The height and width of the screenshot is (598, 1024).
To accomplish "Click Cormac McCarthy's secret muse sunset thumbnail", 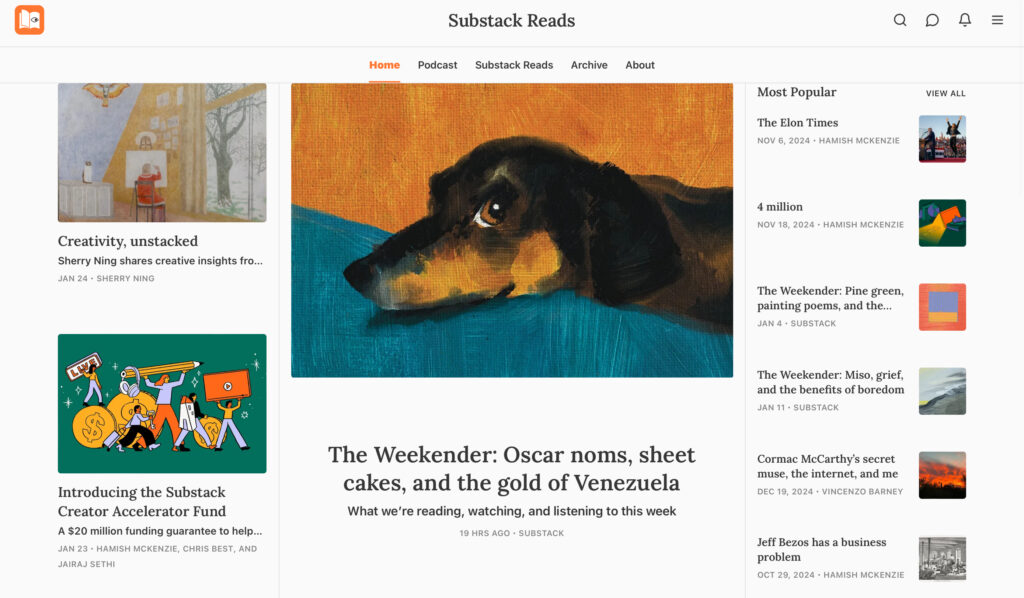I will click(942, 475).
